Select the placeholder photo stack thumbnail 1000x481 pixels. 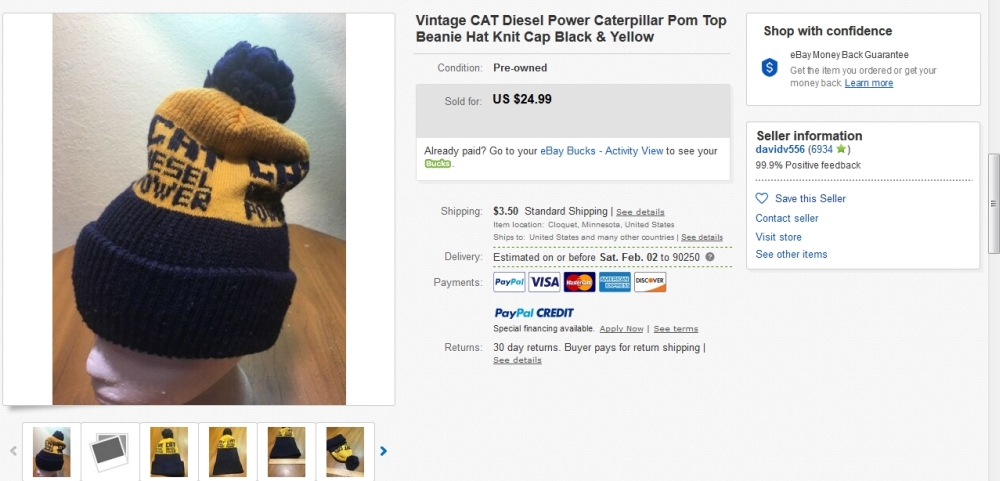110,451
